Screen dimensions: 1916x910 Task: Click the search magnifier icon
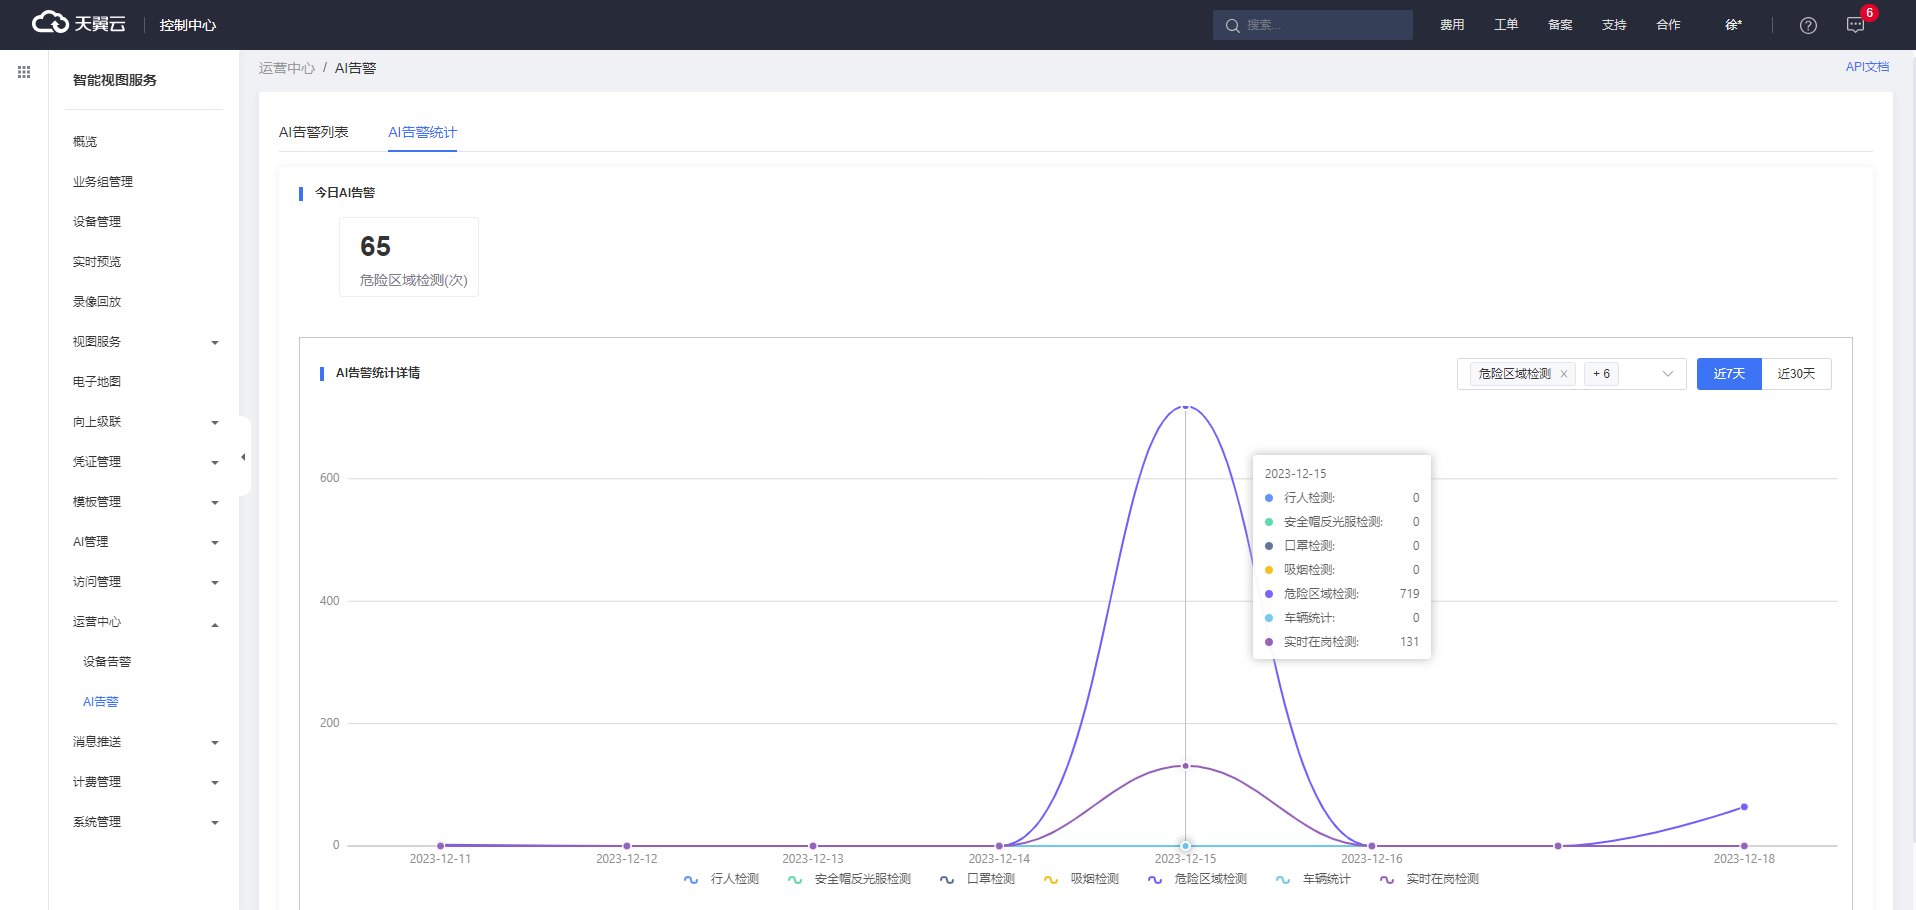pyautogui.click(x=1232, y=25)
